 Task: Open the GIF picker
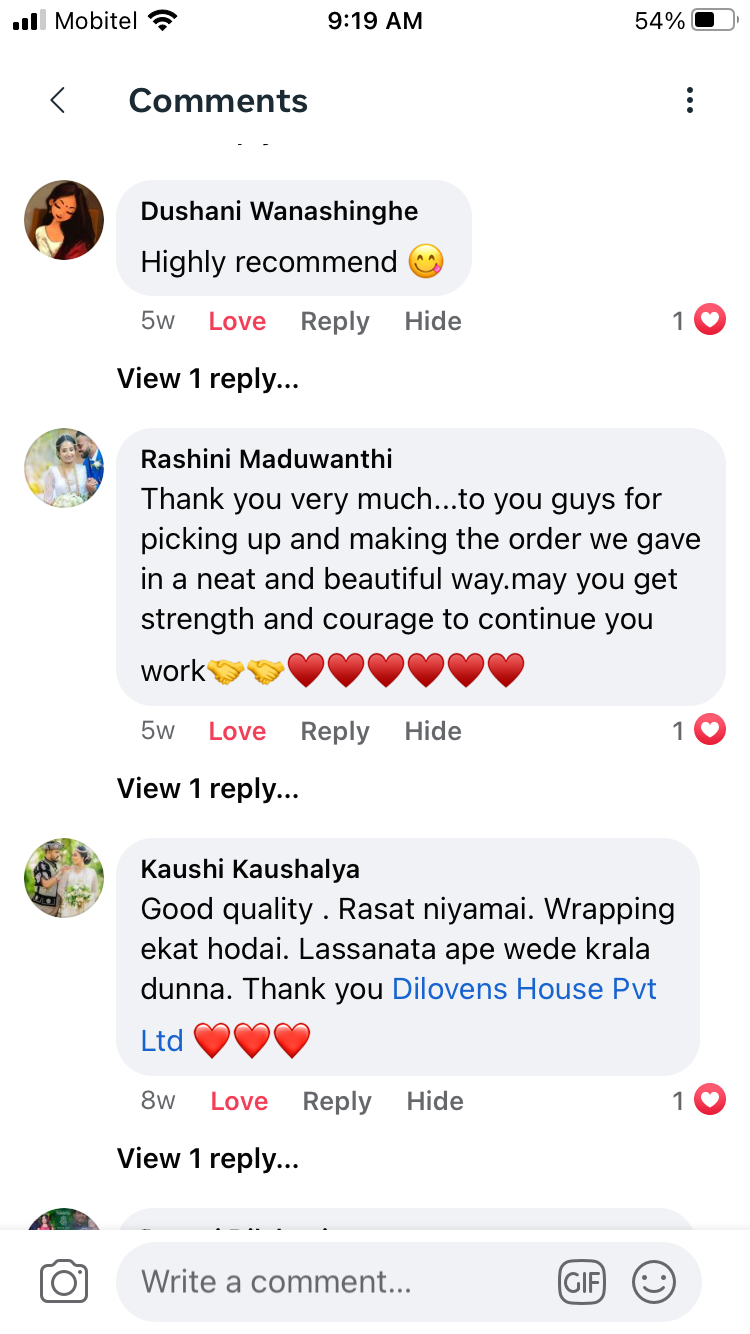click(x=583, y=1282)
